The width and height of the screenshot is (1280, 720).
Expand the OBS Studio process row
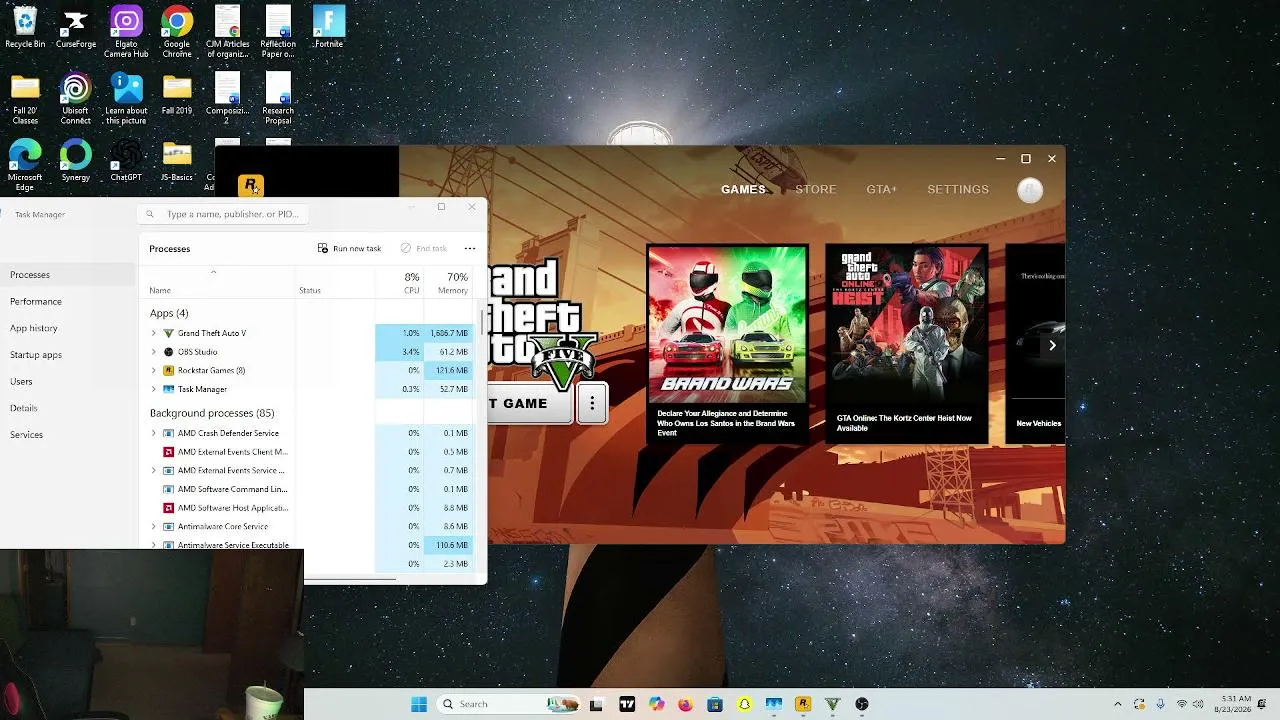click(154, 352)
